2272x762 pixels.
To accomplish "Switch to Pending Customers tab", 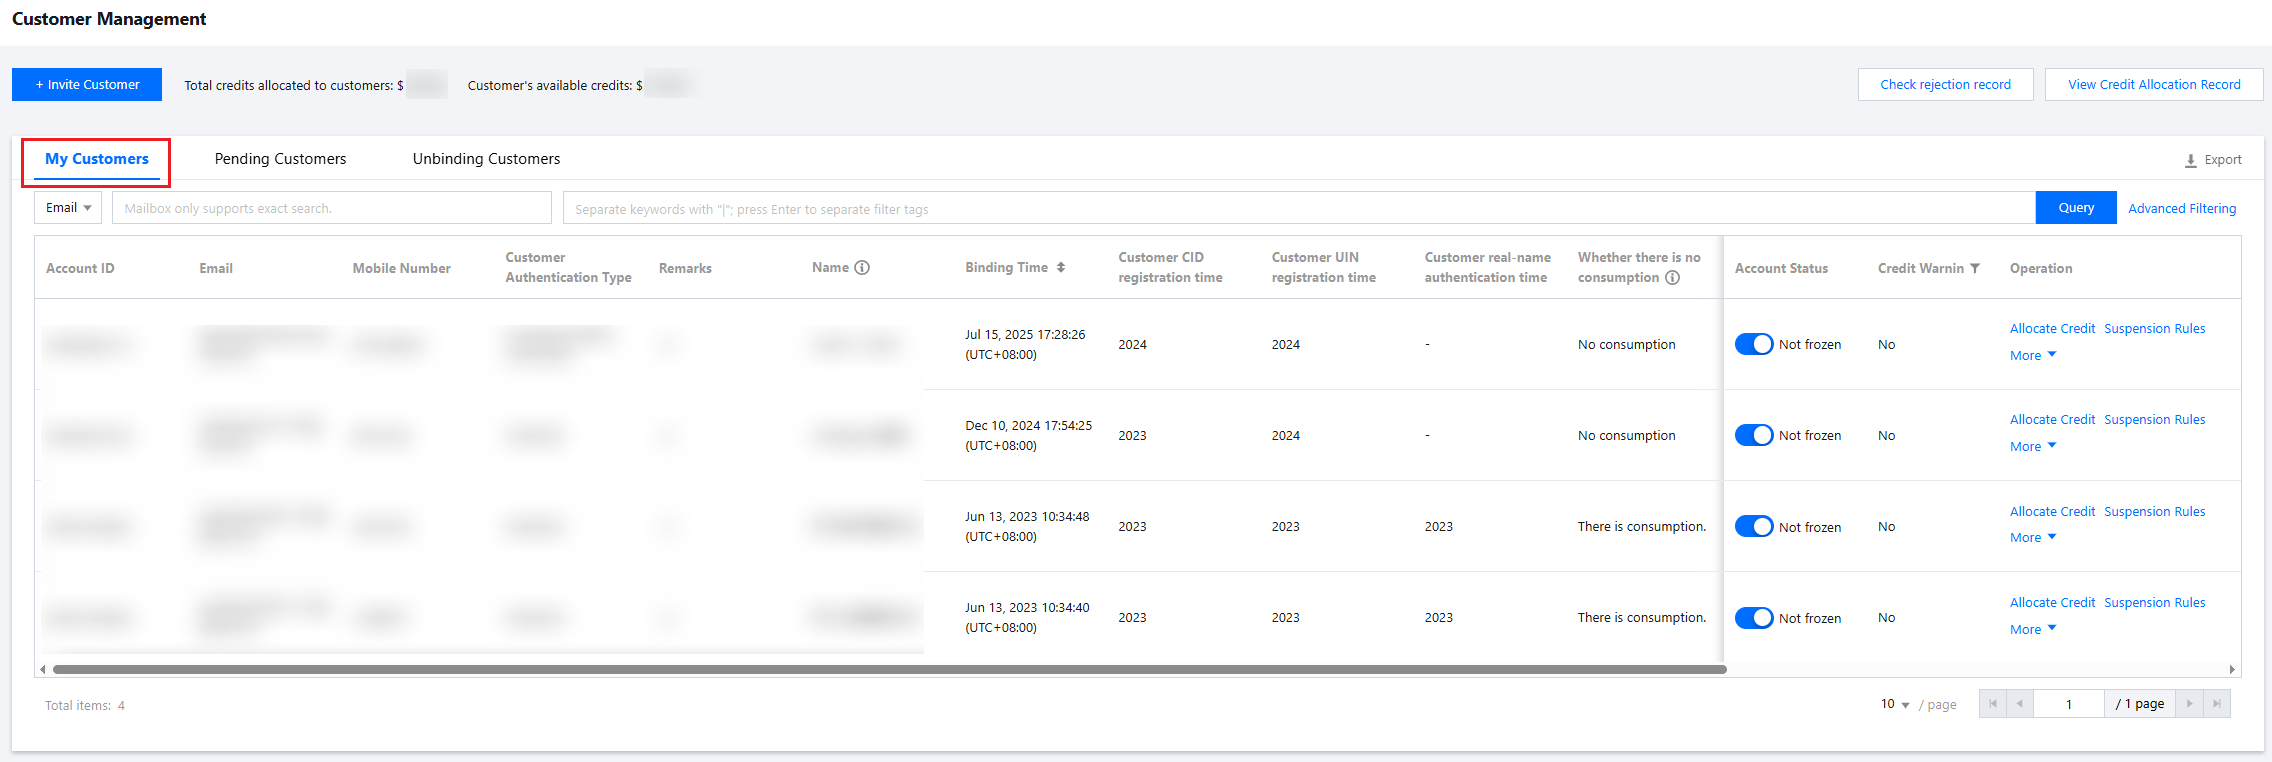I will point(280,159).
